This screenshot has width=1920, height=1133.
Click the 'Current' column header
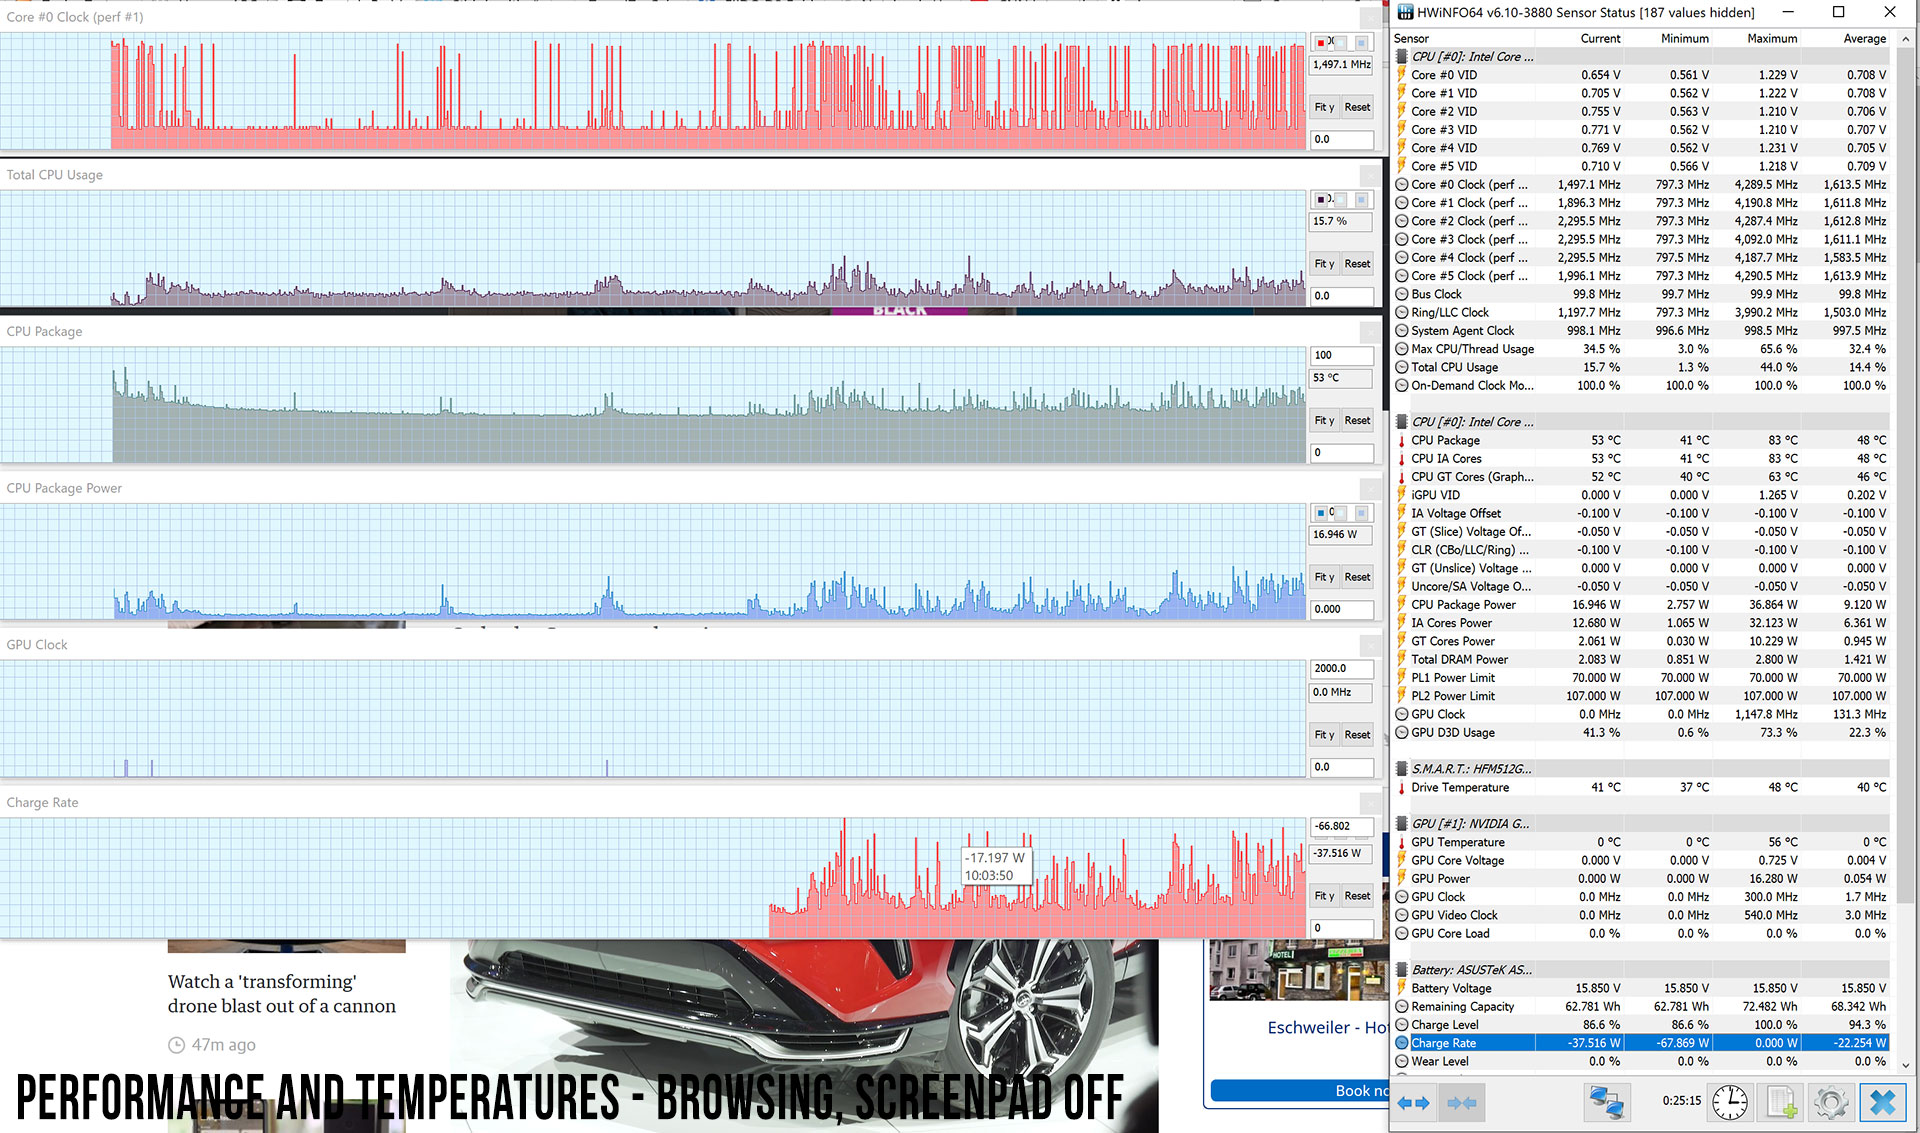click(x=1600, y=39)
